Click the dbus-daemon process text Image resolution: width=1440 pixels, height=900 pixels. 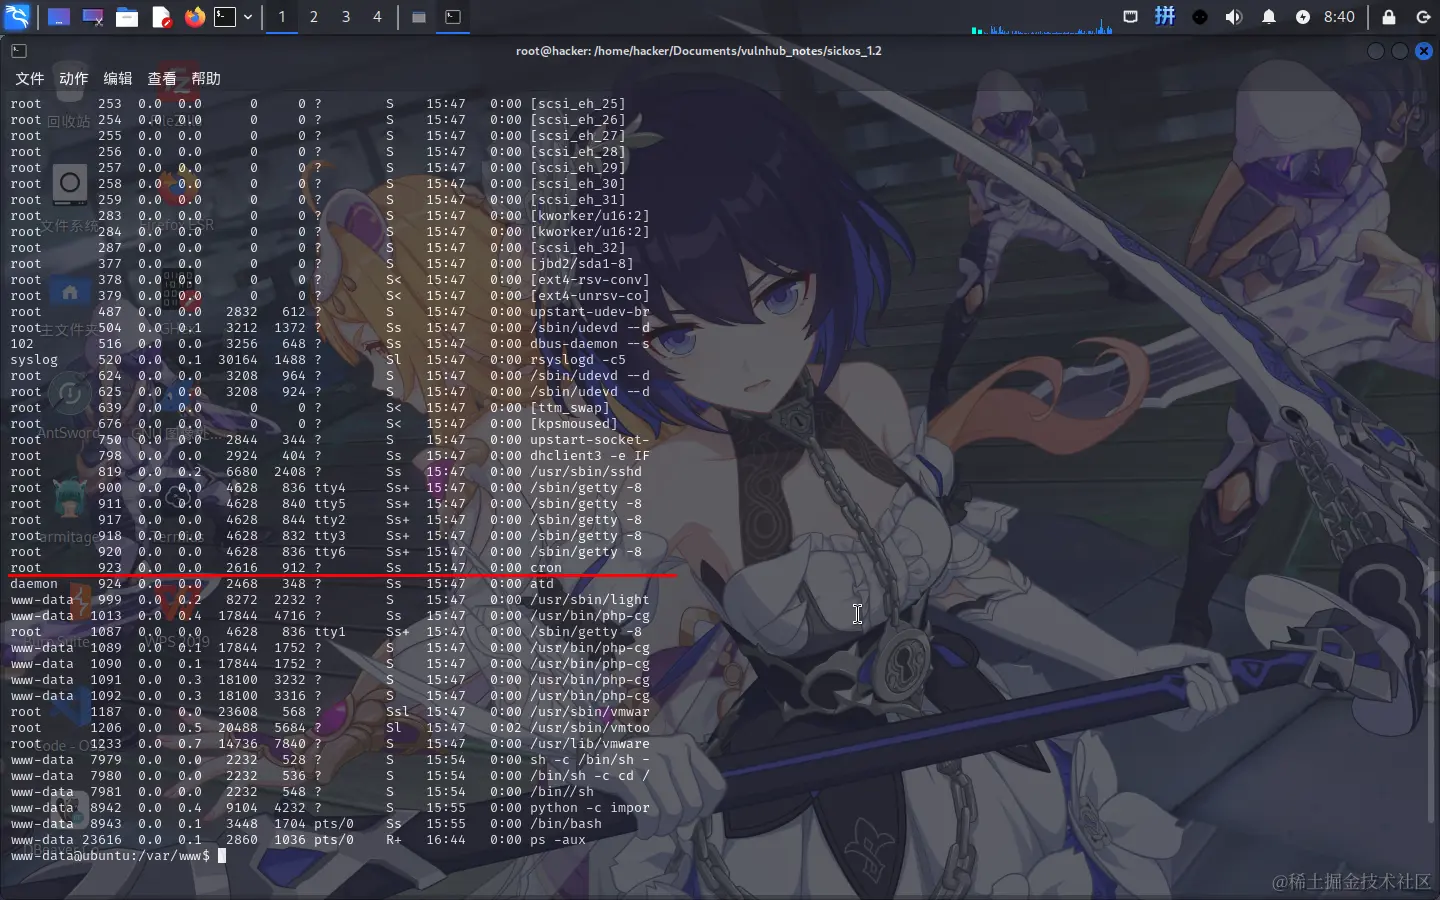tap(590, 344)
